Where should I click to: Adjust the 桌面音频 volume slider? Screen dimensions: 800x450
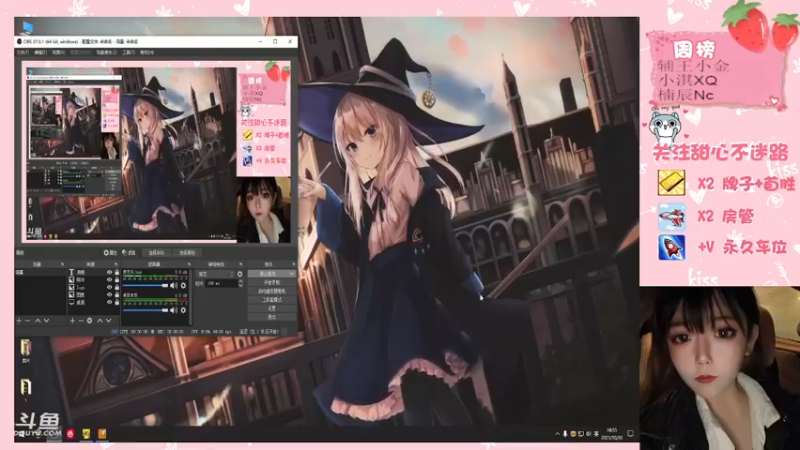click(145, 310)
